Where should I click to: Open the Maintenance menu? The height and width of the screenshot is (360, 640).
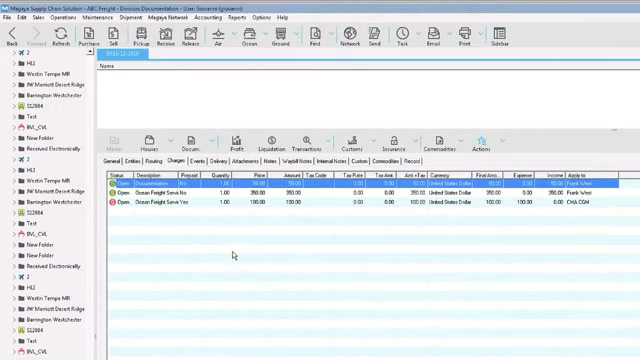click(98, 18)
